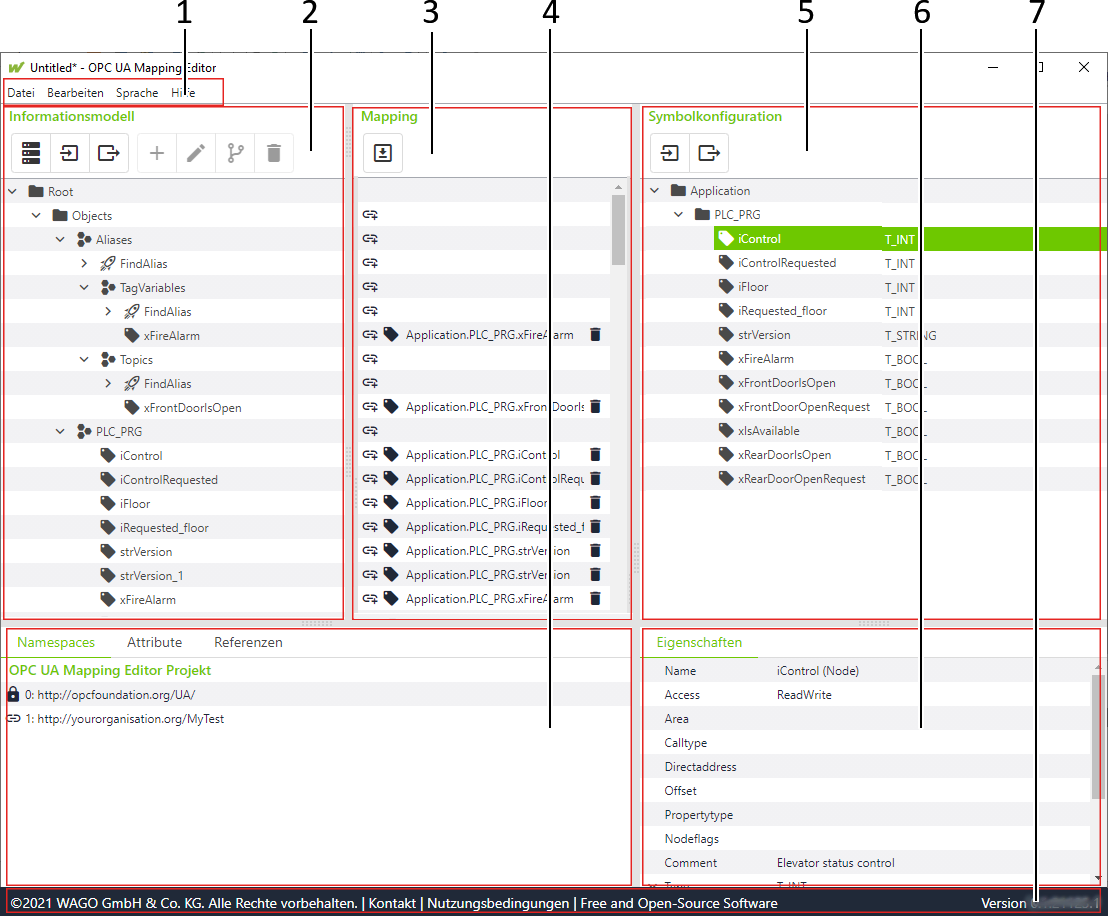Click the pencil edit icon in Informationsmodell
The height and width of the screenshot is (916, 1108).
point(196,153)
